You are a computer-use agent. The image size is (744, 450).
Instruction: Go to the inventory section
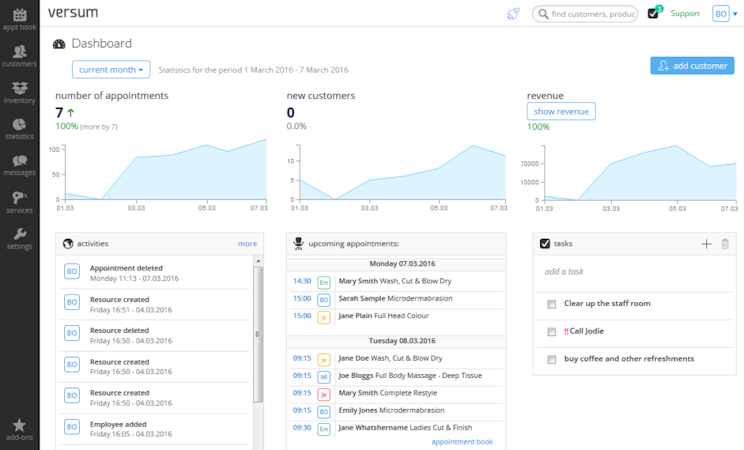[19, 93]
